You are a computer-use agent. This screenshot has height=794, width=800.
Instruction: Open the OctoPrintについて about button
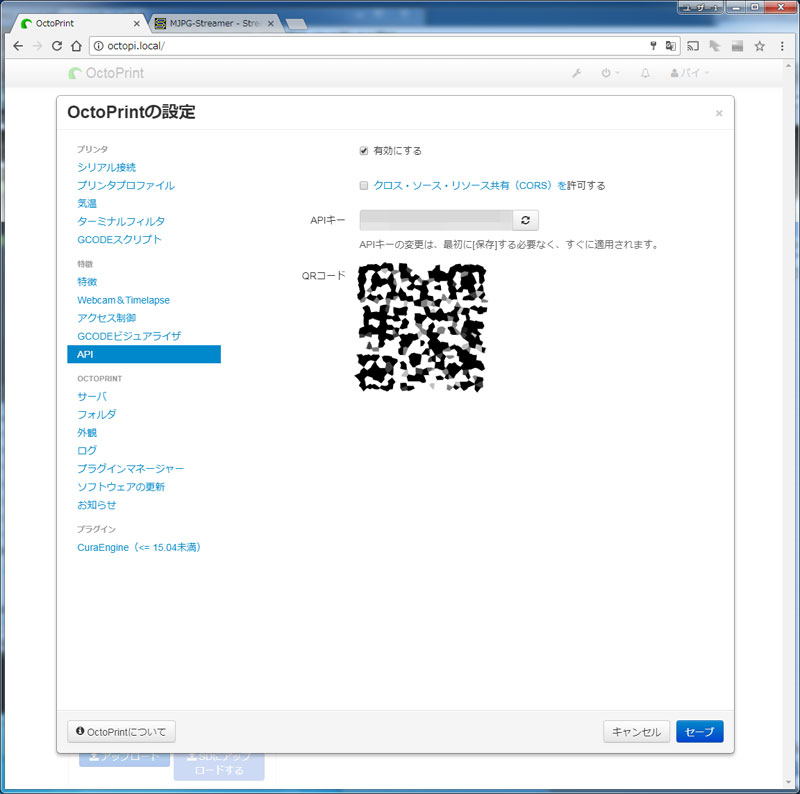point(121,732)
